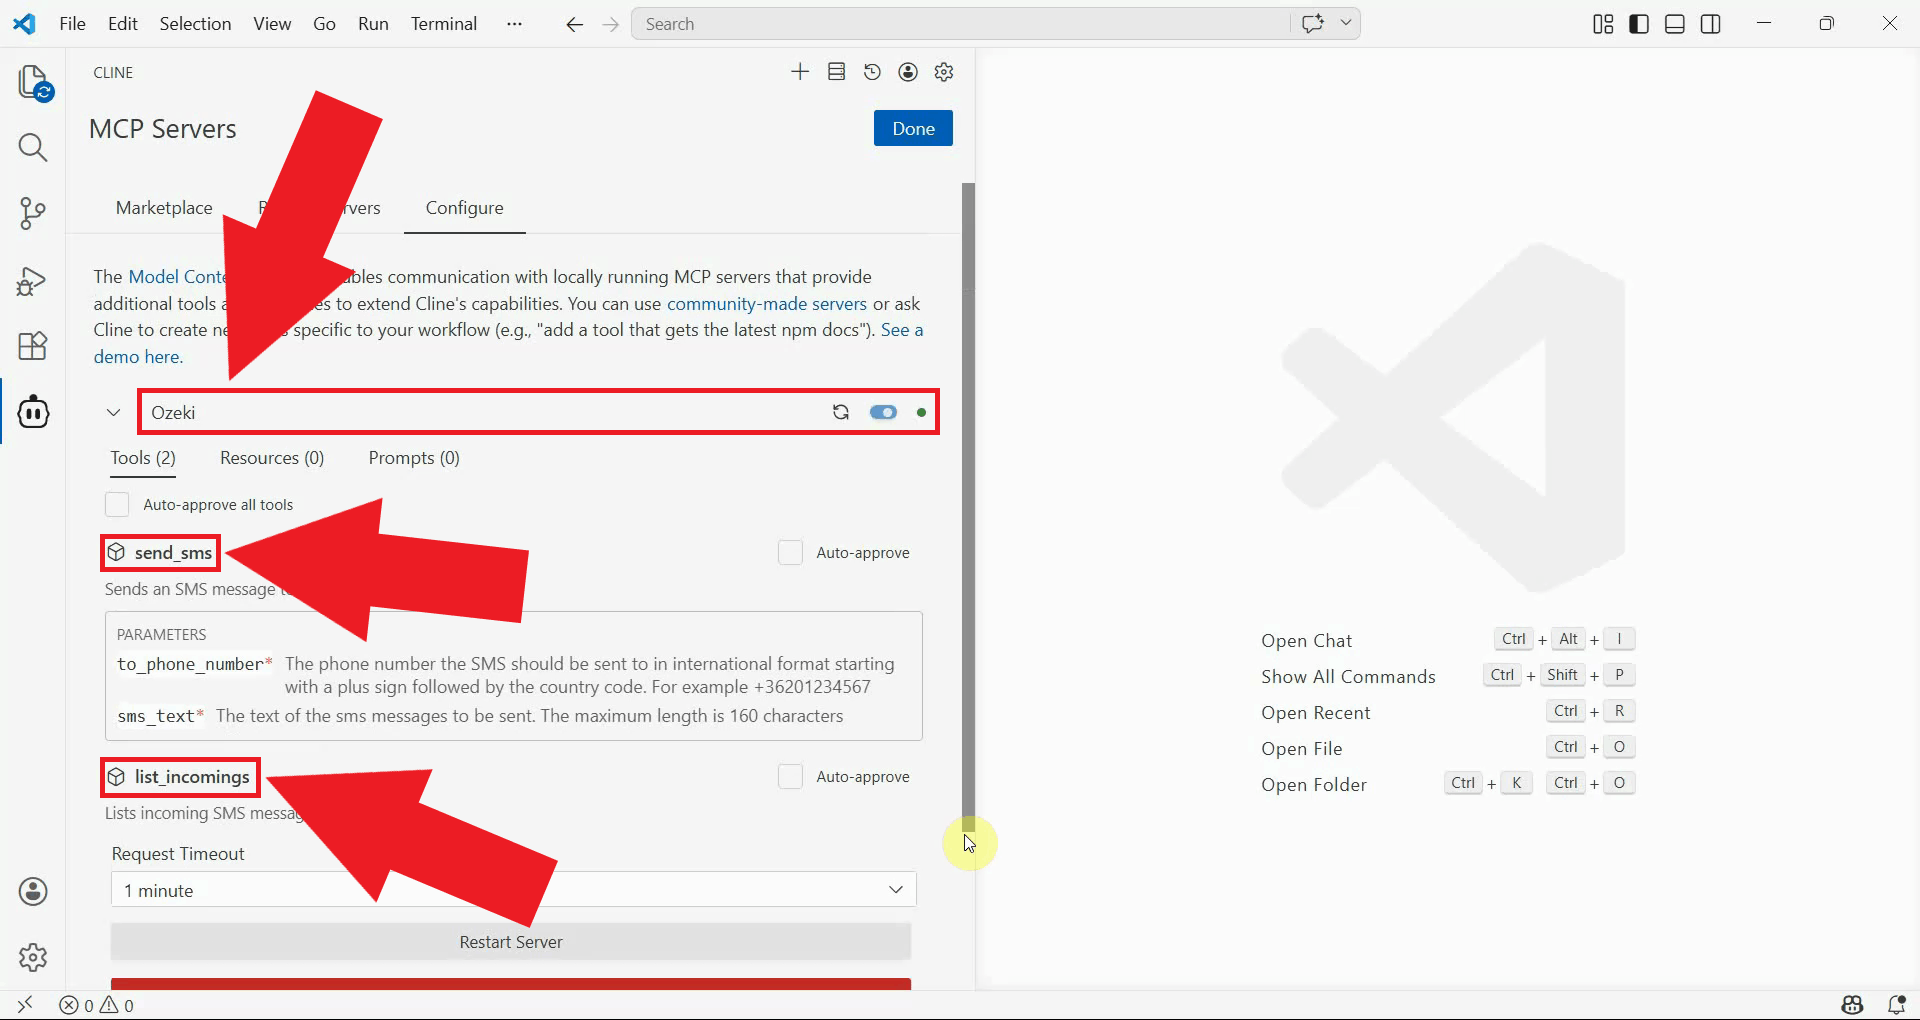Toggle primary side bar visibility
This screenshot has height=1020, width=1920.
(x=1639, y=24)
